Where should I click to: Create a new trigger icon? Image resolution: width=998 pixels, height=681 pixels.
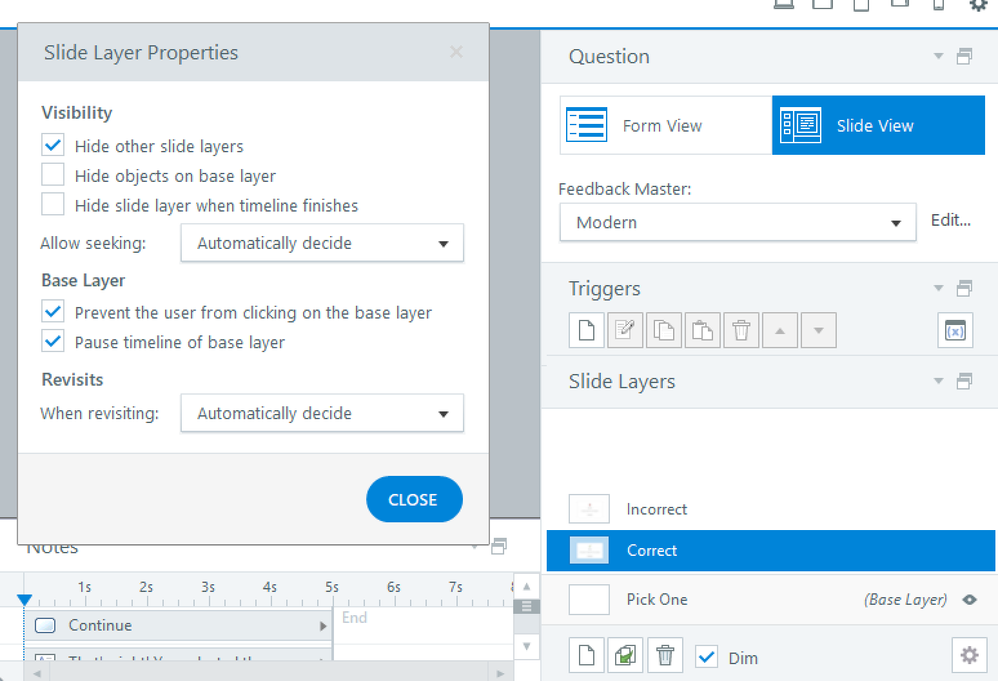[587, 330]
